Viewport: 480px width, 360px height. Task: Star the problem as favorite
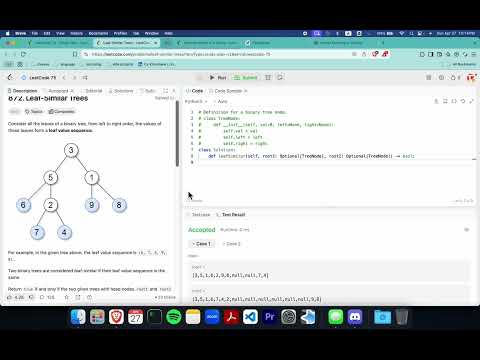tap(67, 297)
